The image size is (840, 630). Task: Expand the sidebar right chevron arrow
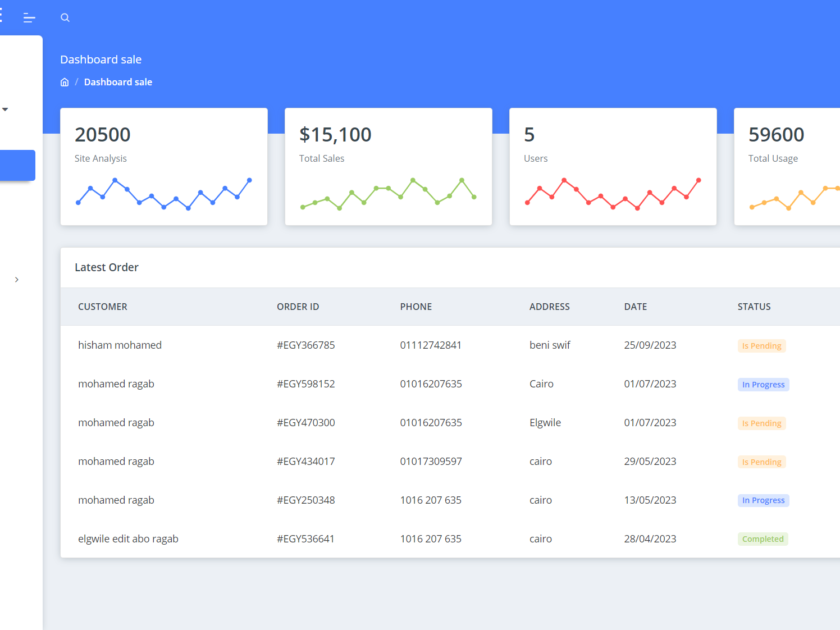(x=16, y=280)
